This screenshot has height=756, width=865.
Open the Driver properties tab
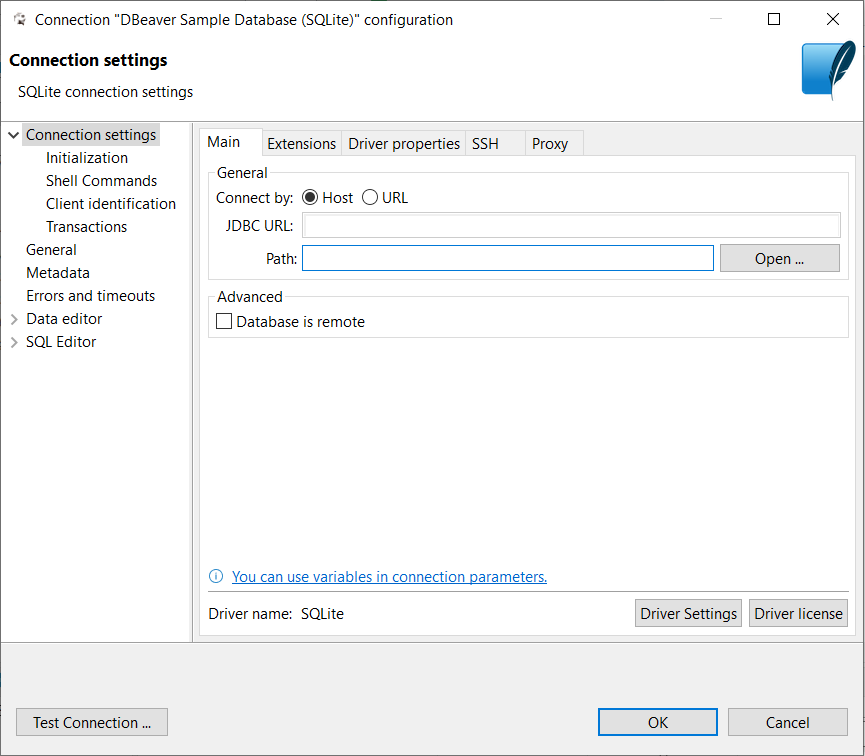pyautogui.click(x=404, y=144)
